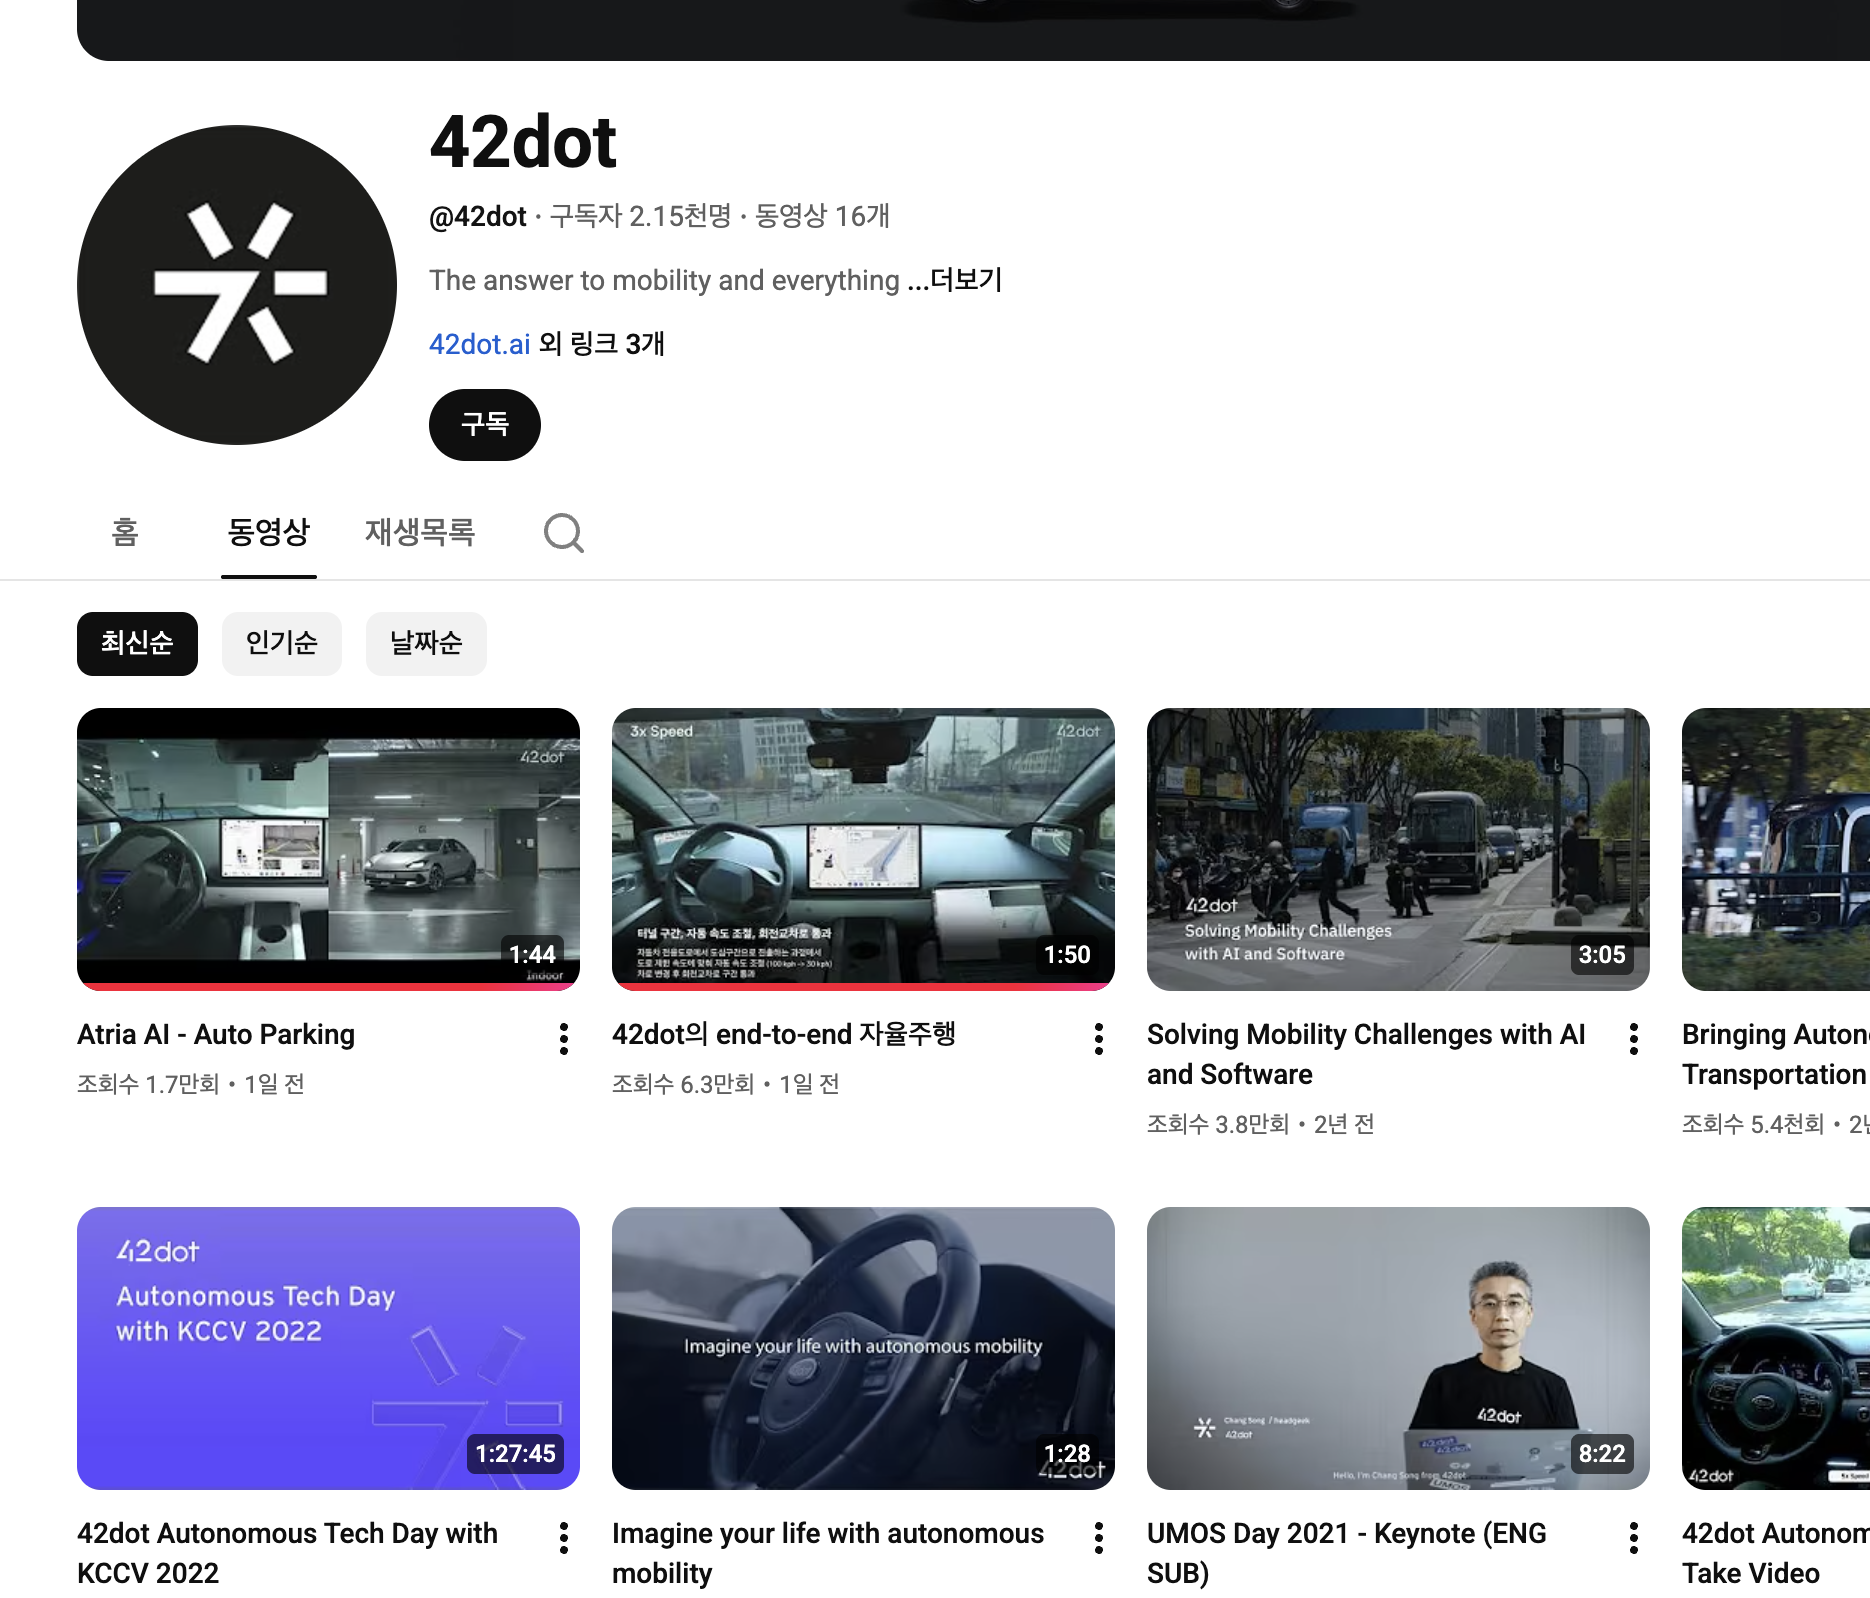Subscribe with the 구독 button
Screen dimensions: 1870x1598
[x=485, y=425]
